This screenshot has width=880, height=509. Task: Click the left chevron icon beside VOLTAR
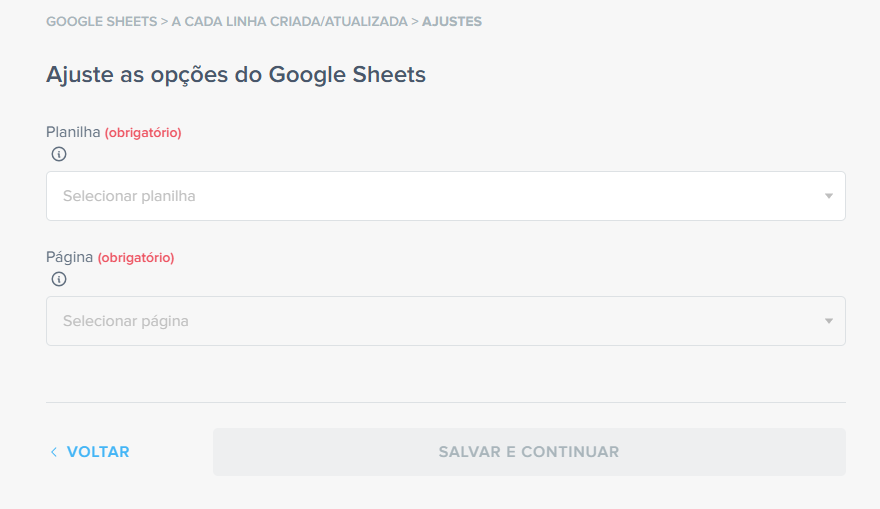[54, 452]
